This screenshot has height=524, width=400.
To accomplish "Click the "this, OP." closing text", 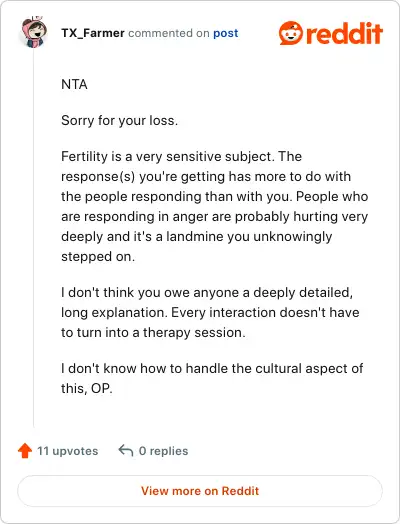I will 87,388.
